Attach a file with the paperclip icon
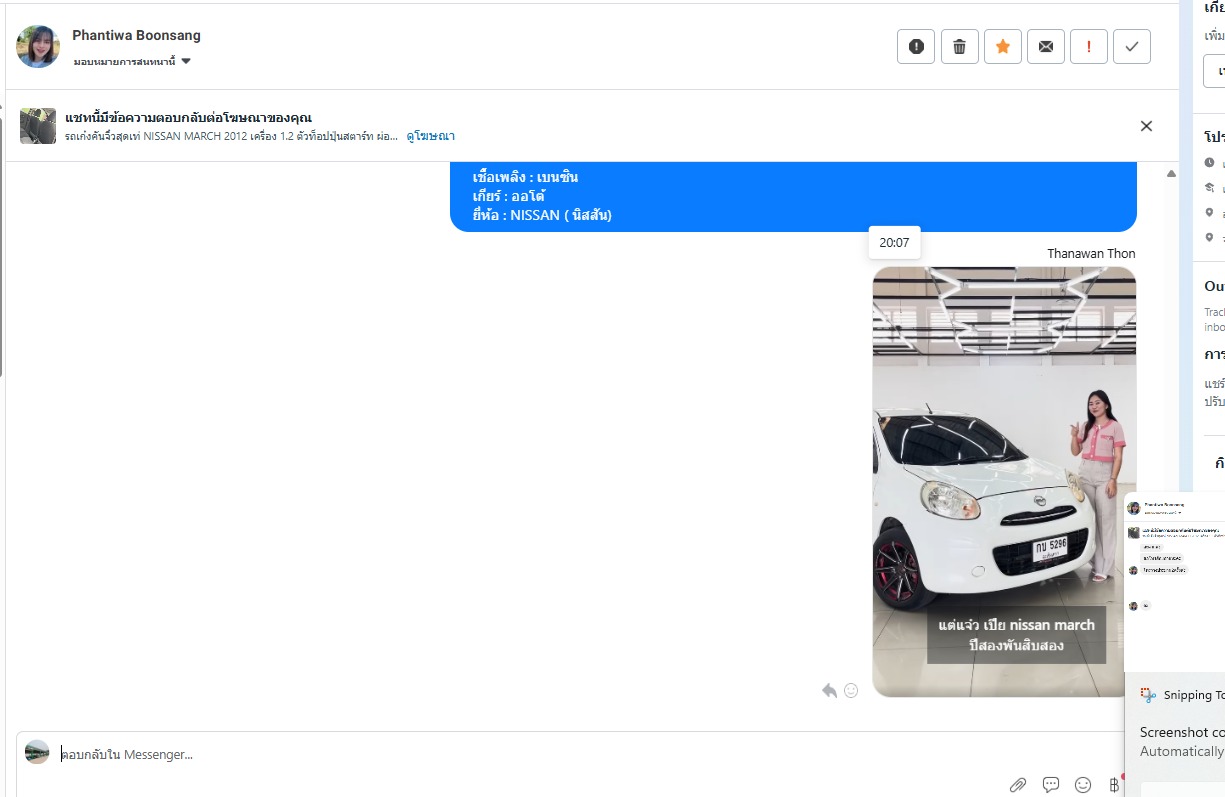1225x797 pixels. (1017, 785)
